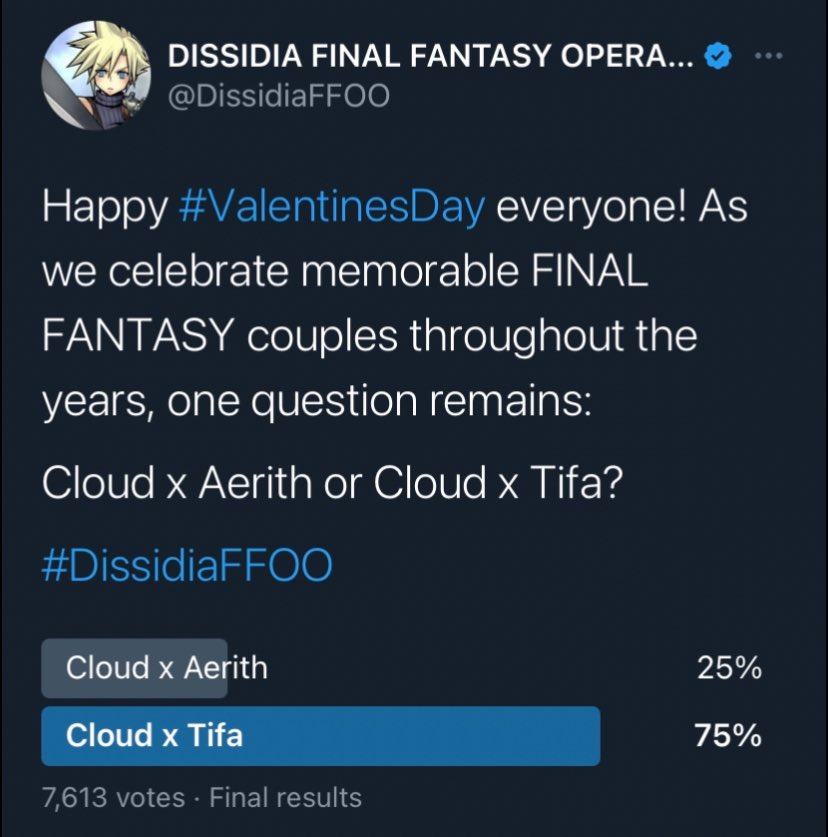The image size is (828, 837).
Task: Click the 'years, one question remains:' line
Action: click(x=317, y=401)
